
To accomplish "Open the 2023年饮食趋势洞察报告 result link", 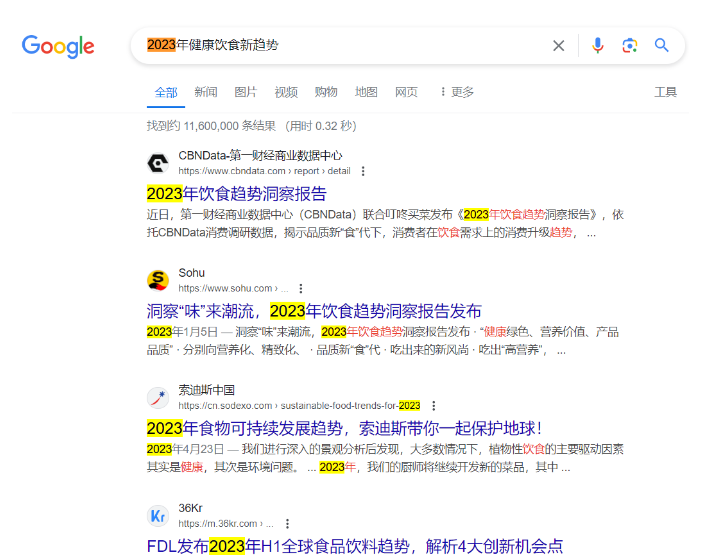I will [x=236, y=193].
